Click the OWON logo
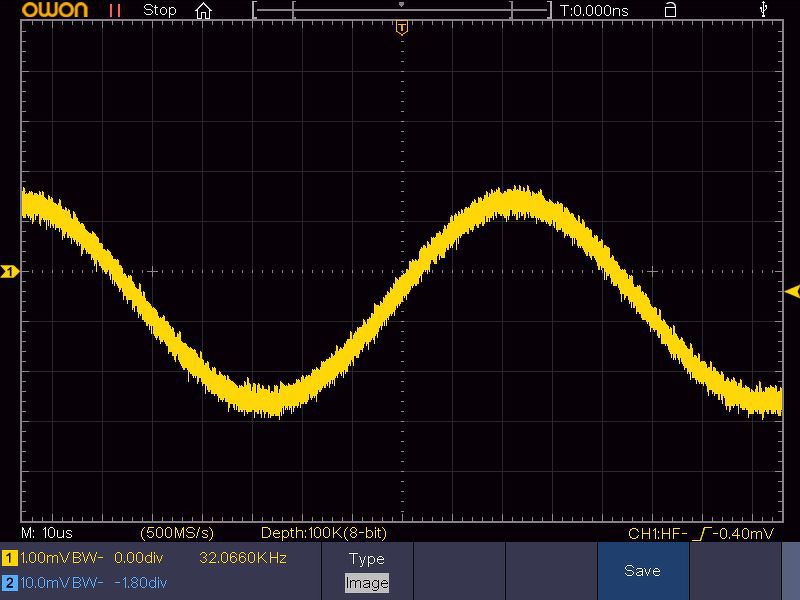 [55, 10]
